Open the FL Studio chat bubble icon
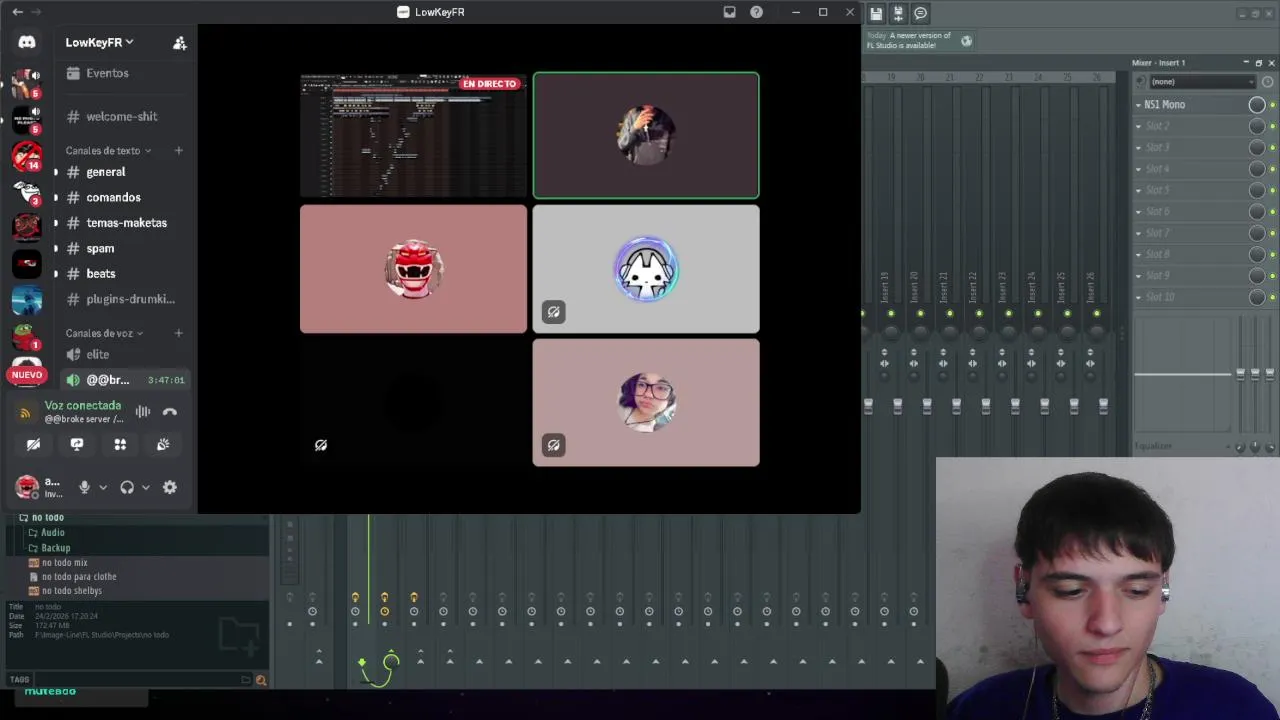This screenshot has width=1280, height=720. pos(921,13)
